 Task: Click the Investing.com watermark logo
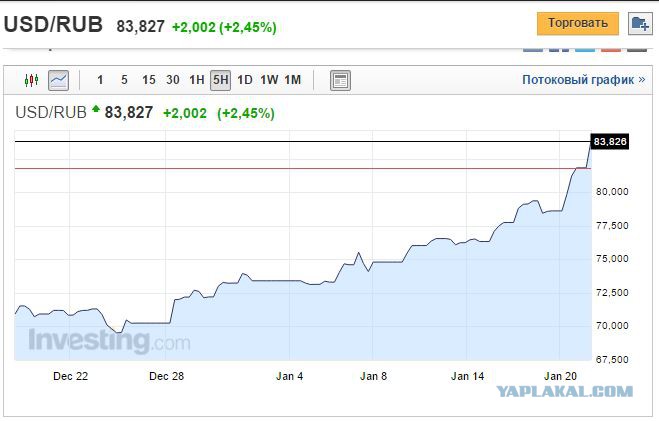pyautogui.click(x=109, y=341)
